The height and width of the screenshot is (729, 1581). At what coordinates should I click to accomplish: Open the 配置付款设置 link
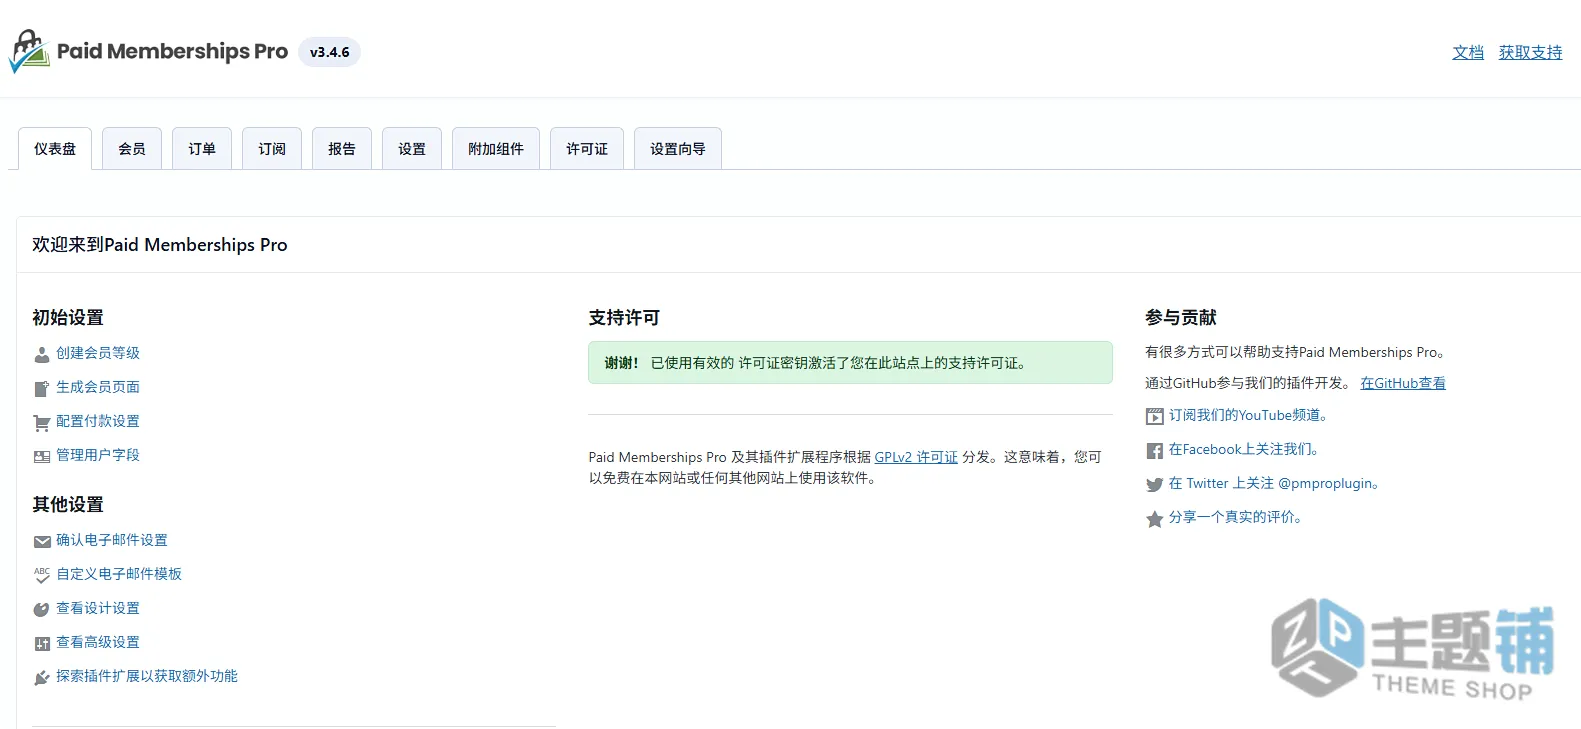tap(98, 421)
